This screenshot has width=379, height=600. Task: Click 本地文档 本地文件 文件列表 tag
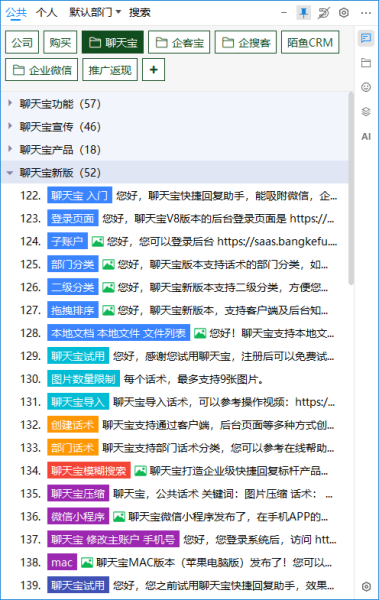pos(119,333)
